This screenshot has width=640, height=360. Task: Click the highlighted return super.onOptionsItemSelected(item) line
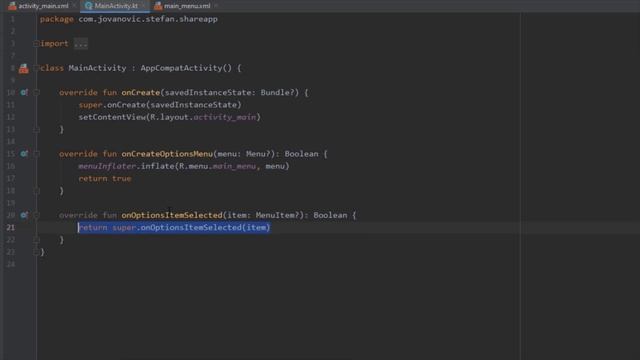(174, 227)
